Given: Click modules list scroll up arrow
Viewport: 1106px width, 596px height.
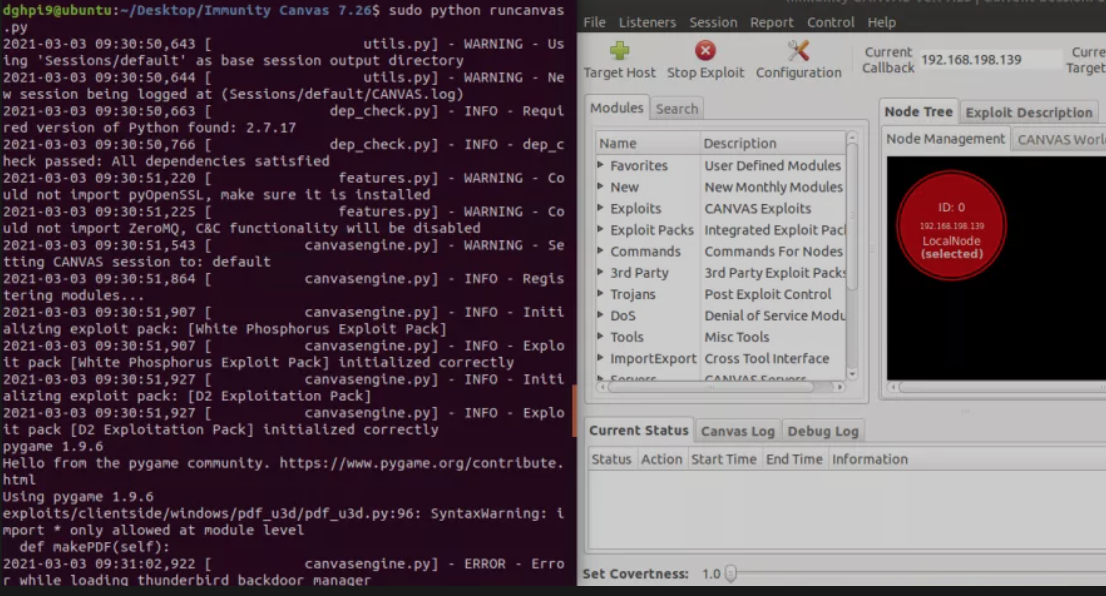Looking at the screenshot, I should tap(851, 137).
